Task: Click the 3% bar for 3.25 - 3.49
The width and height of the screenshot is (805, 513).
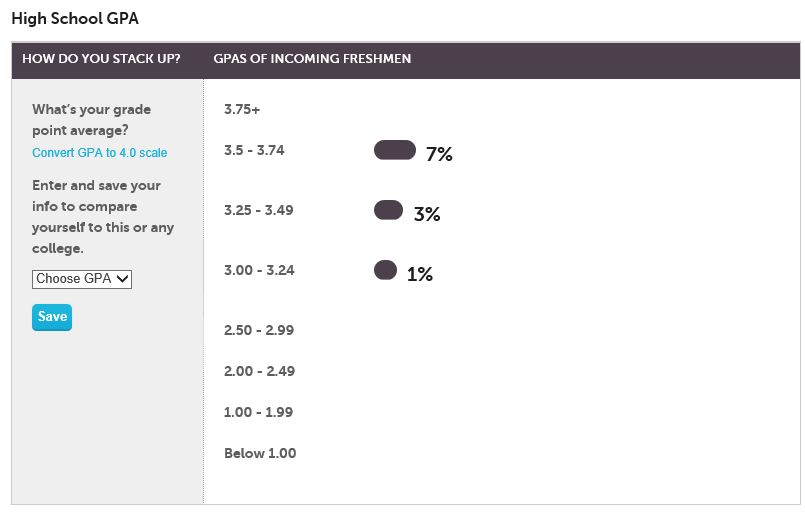Action: 388,210
